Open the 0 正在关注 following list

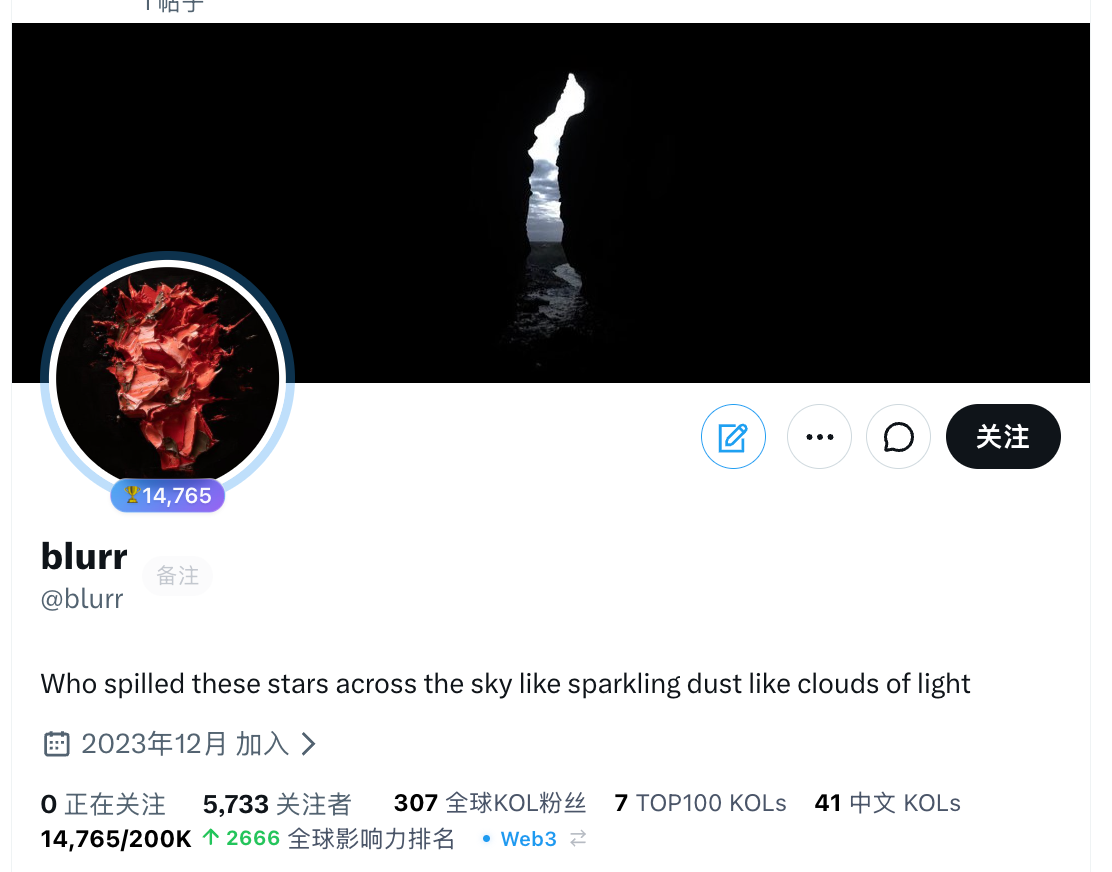(104, 805)
